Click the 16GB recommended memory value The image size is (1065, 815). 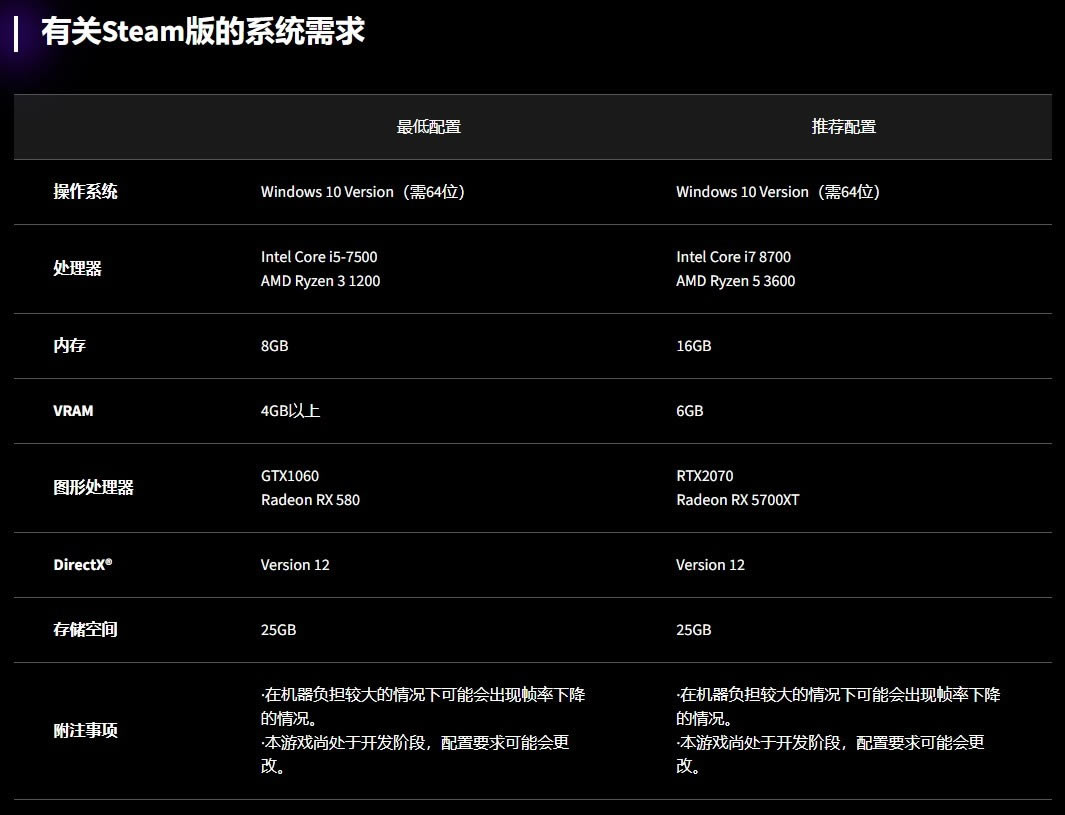(x=693, y=346)
